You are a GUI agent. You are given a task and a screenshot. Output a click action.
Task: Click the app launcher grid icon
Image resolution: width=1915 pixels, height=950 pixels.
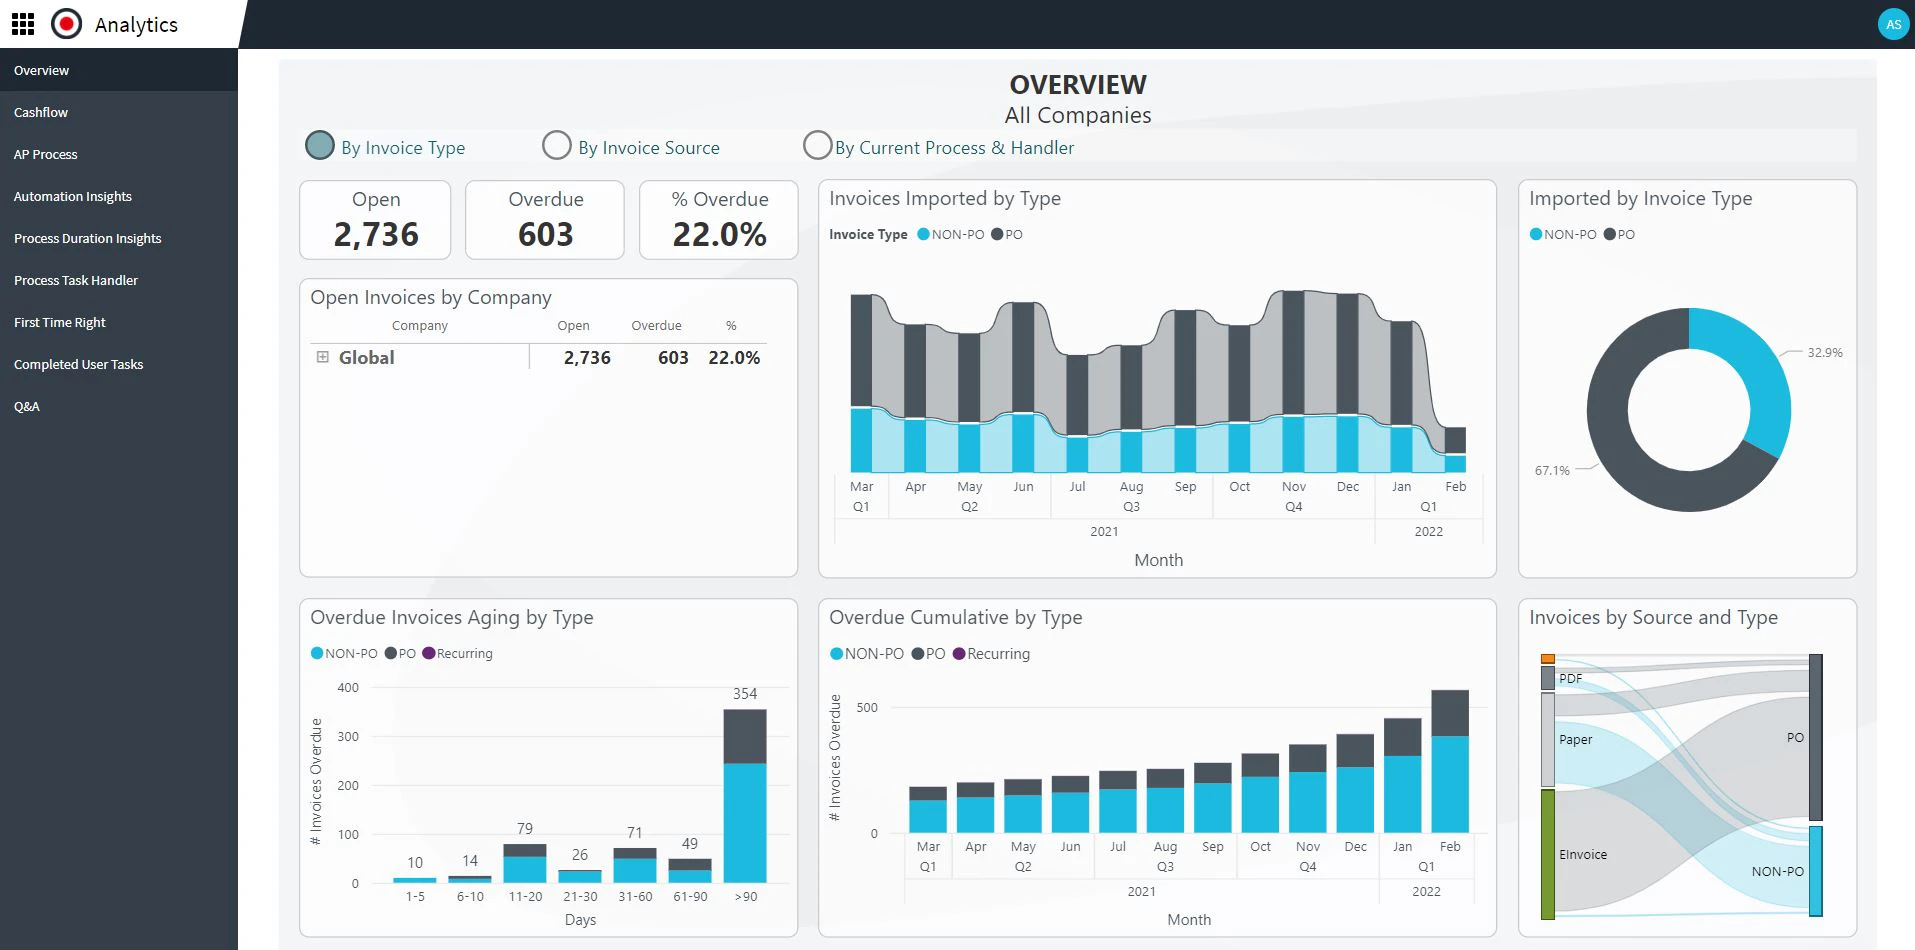click(22, 23)
